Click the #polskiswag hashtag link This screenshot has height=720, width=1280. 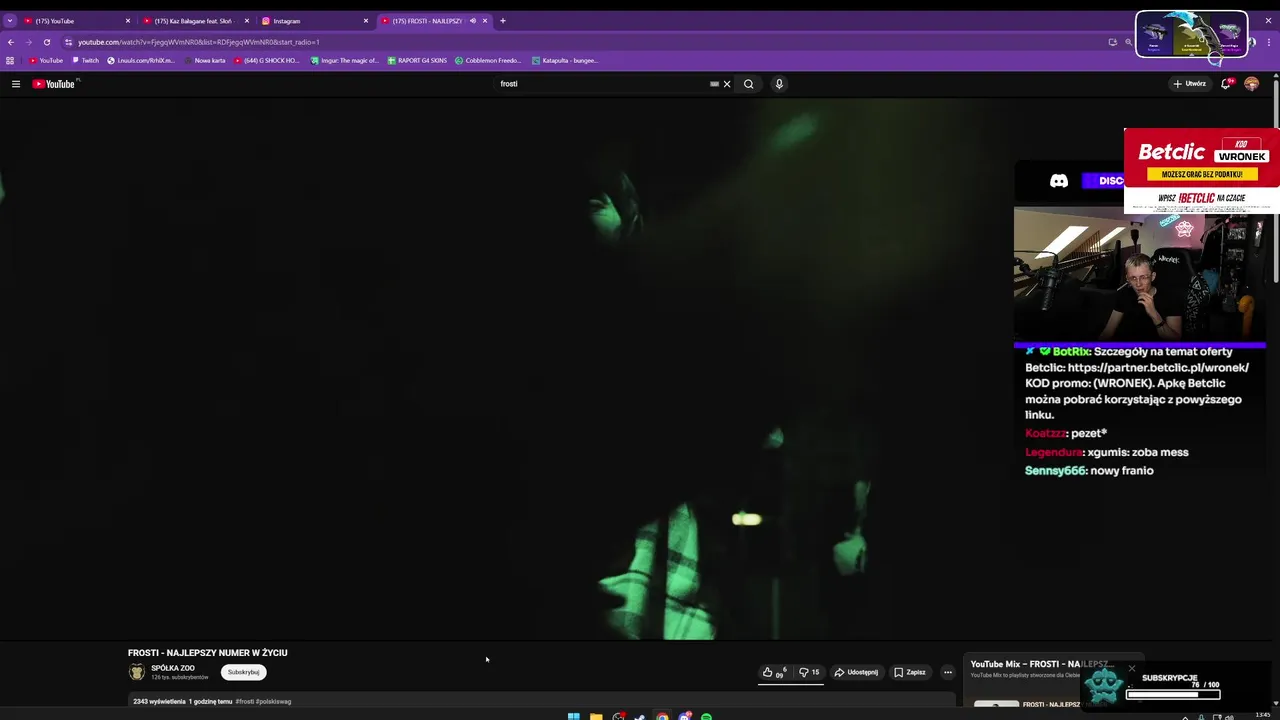coord(273,701)
